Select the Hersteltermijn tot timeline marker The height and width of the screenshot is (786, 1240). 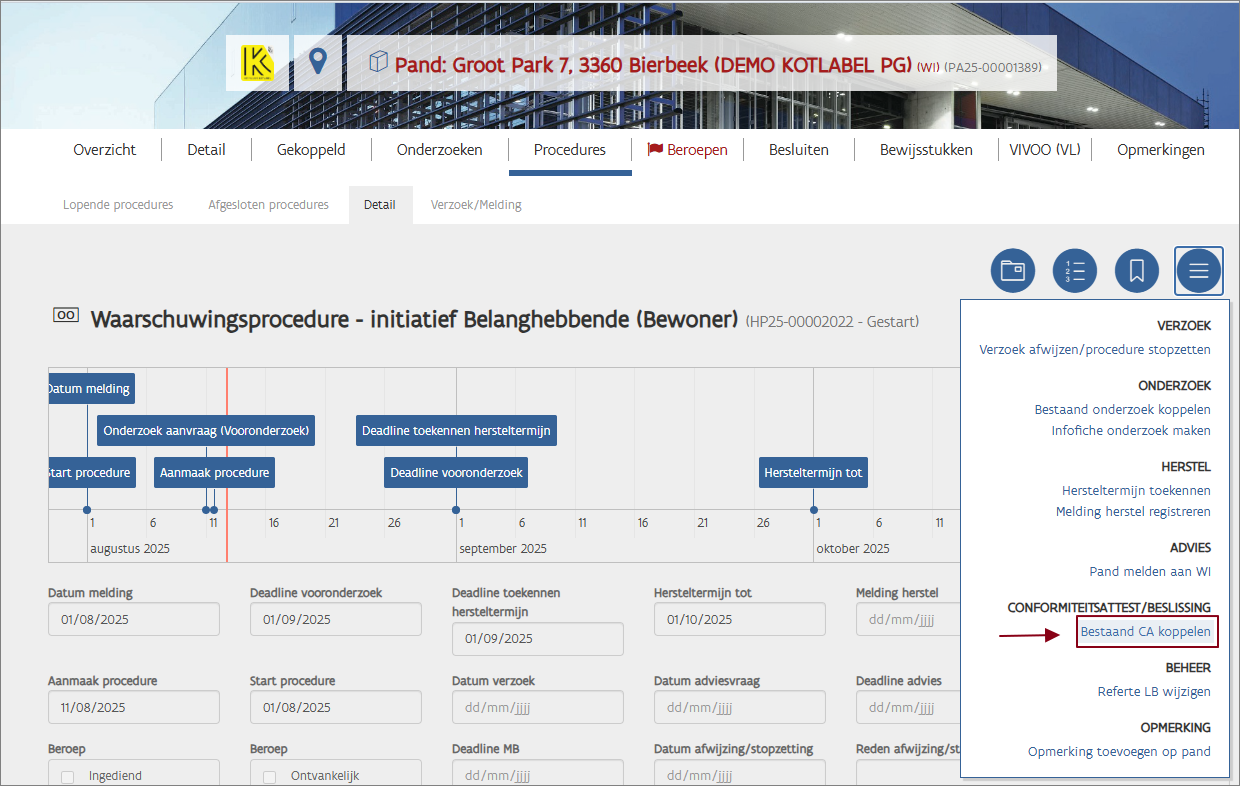812,473
